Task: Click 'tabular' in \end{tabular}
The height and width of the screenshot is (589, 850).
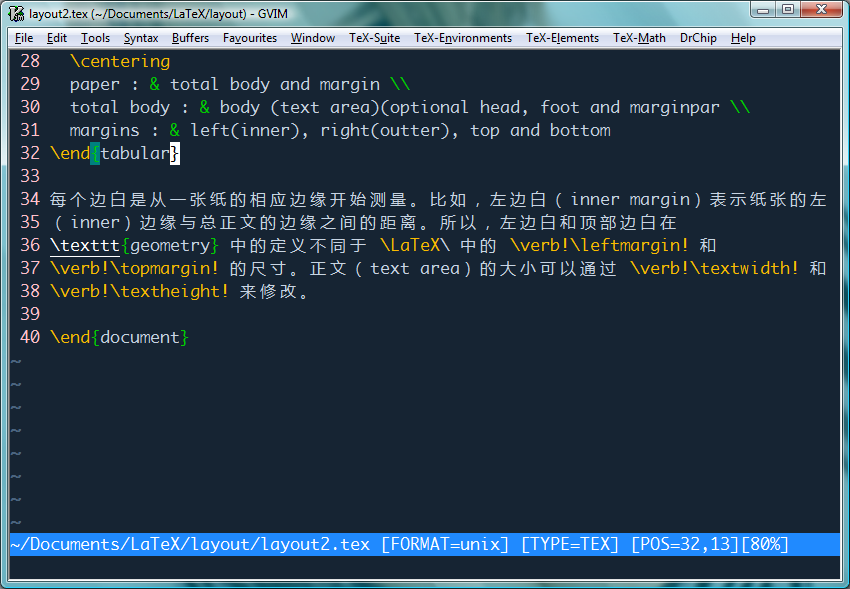Action: click(x=134, y=153)
